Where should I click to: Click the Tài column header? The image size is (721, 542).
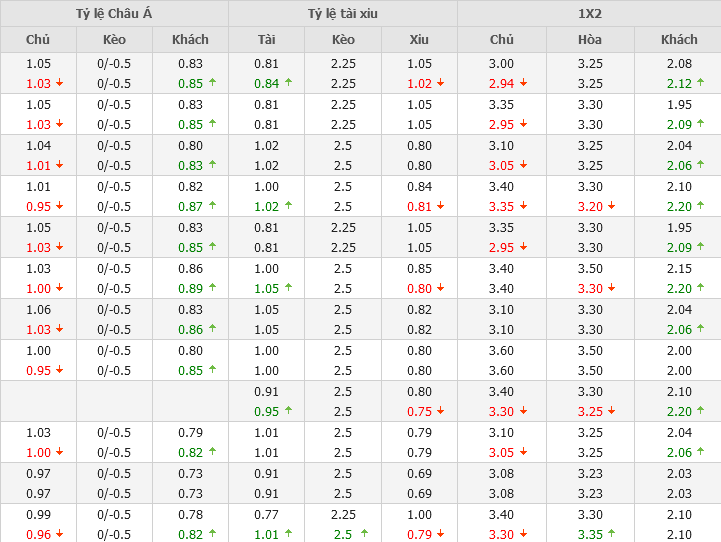coord(266,39)
